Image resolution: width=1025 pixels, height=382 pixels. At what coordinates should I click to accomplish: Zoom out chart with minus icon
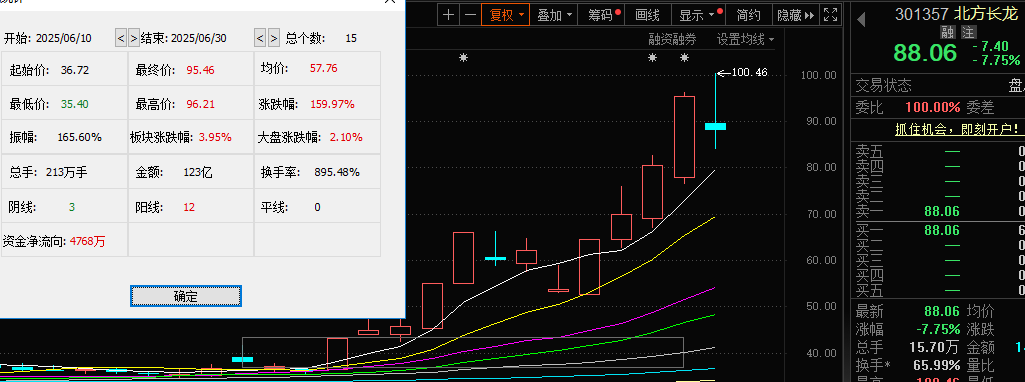(x=470, y=14)
